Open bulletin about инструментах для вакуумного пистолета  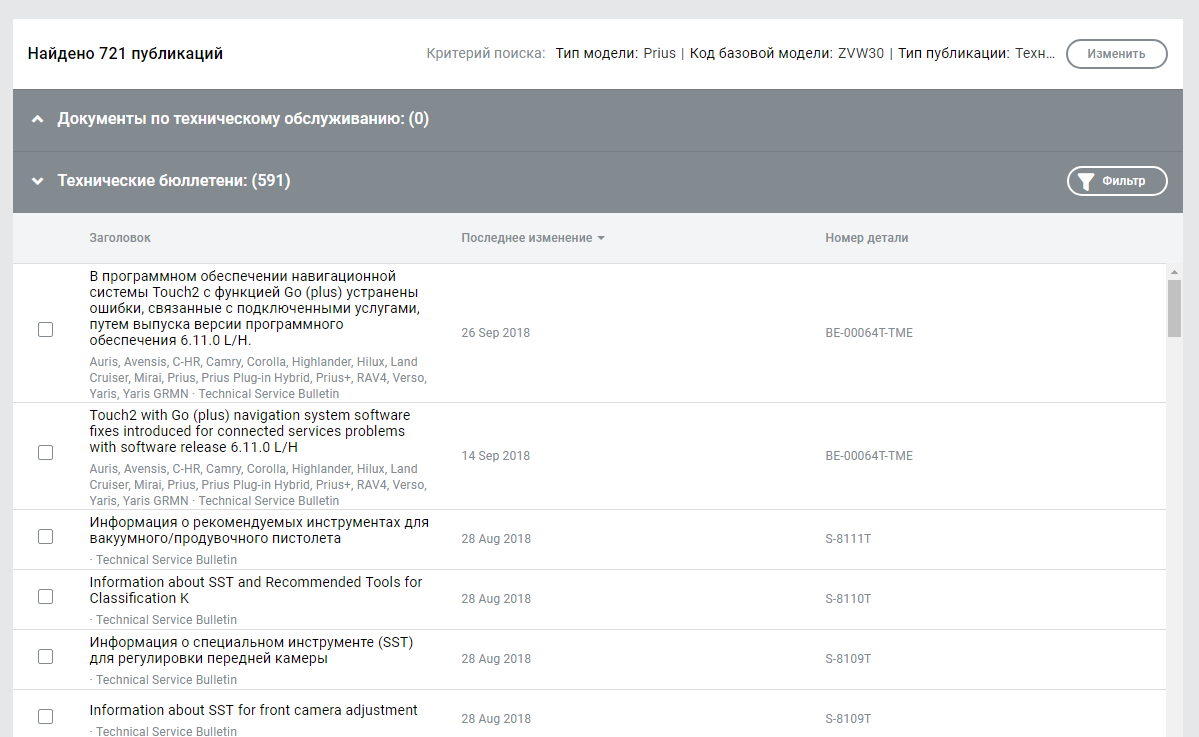(x=258, y=530)
